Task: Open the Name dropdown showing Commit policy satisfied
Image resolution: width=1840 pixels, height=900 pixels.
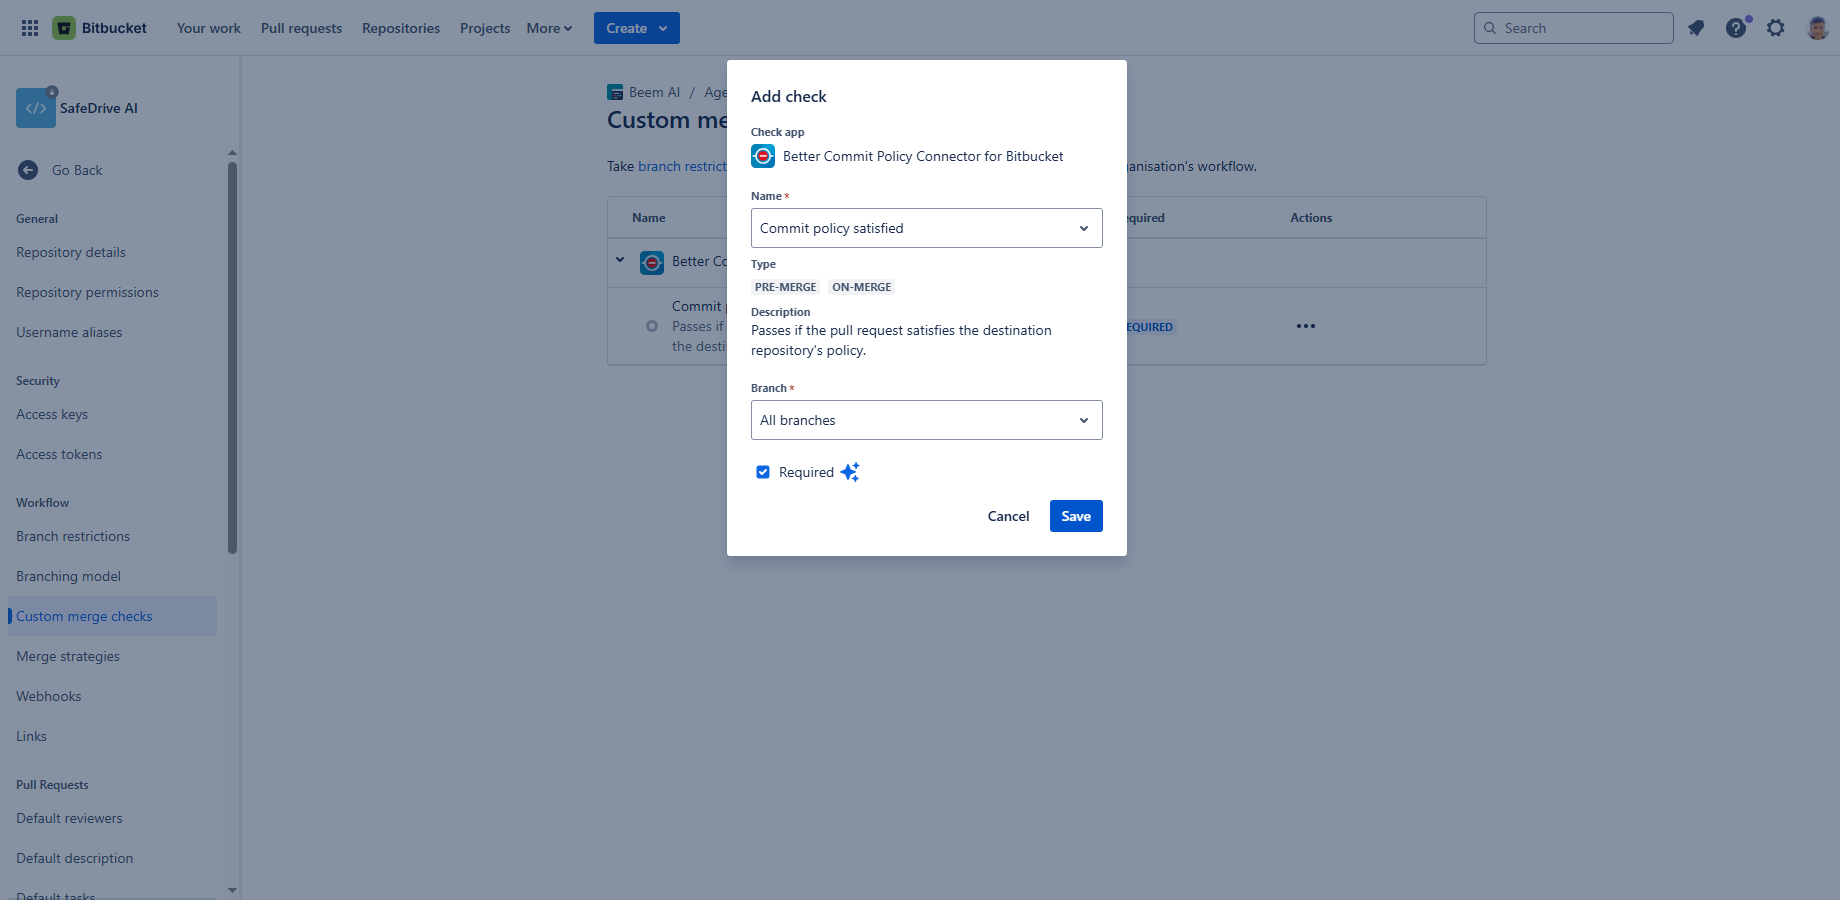Action: [x=927, y=228]
